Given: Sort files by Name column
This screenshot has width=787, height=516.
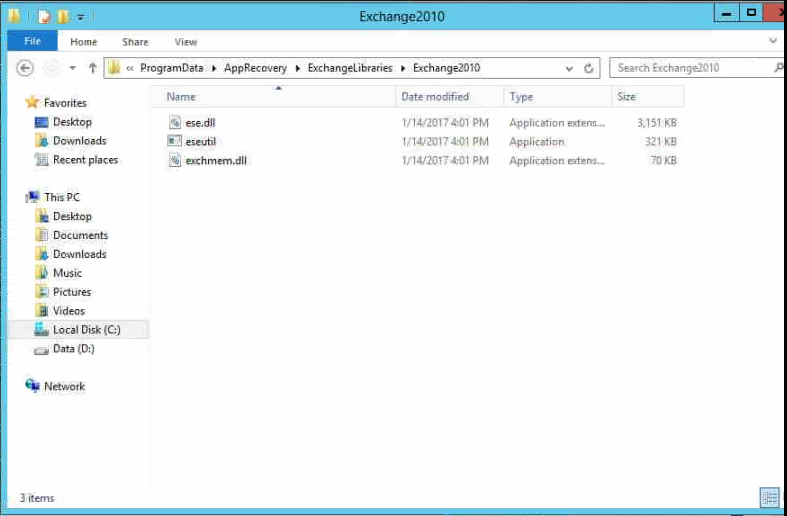Looking at the screenshot, I should coord(274,96).
